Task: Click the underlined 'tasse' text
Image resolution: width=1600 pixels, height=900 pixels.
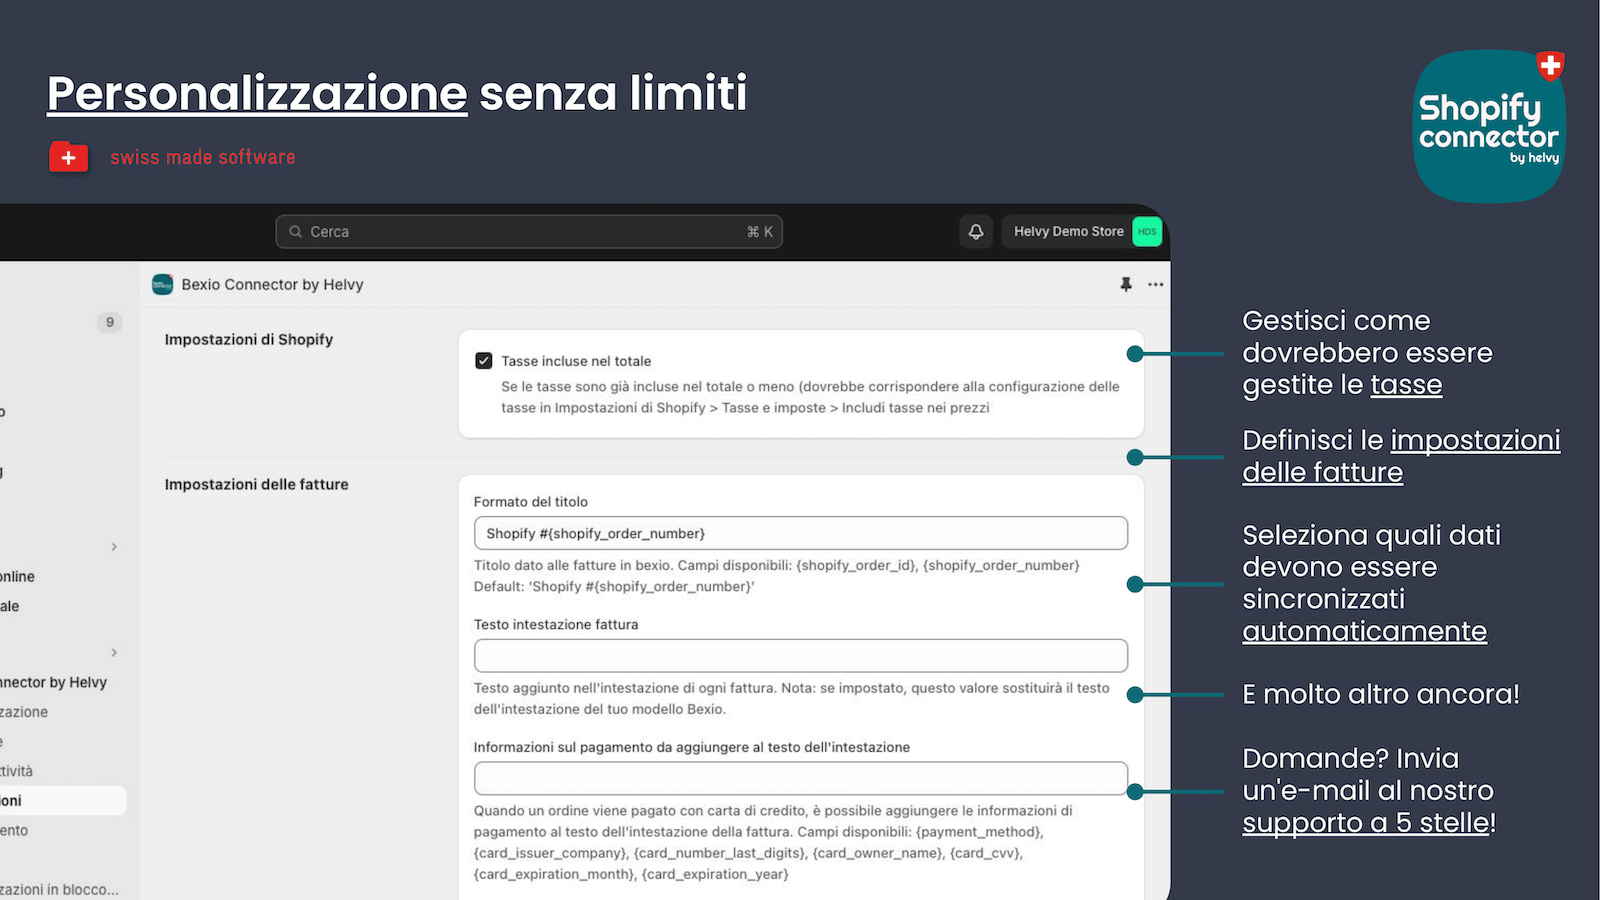Action: coord(1406,385)
